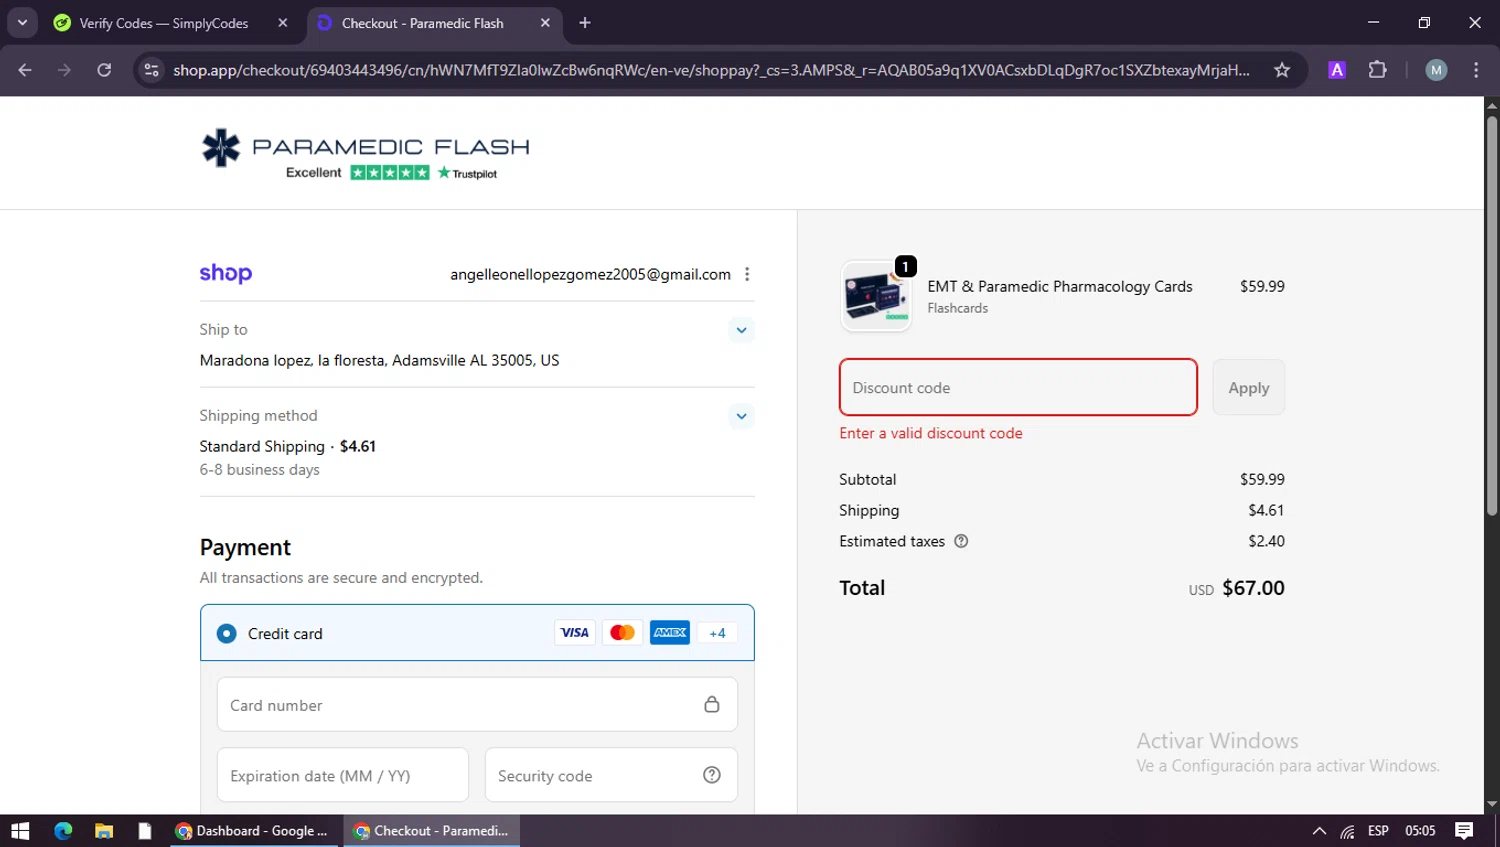Expand the Ship to address section
The width and height of the screenshot is (1500, 847).
tap(741, 330)
